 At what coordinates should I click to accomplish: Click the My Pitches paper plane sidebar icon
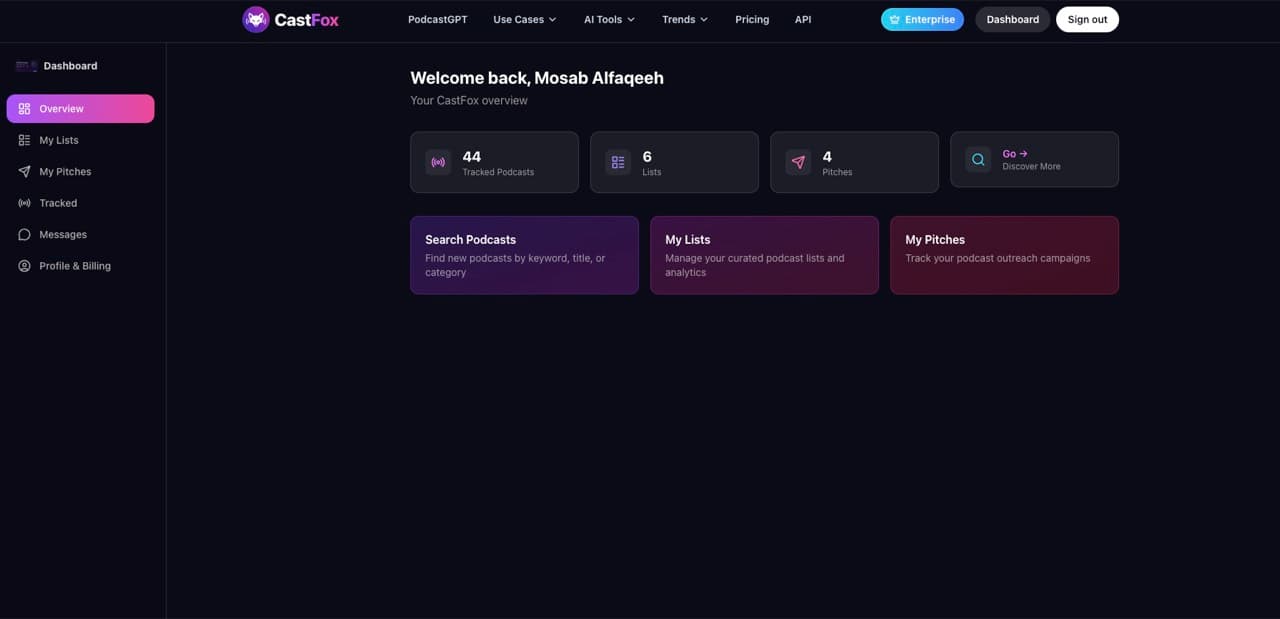coord(25,172)
